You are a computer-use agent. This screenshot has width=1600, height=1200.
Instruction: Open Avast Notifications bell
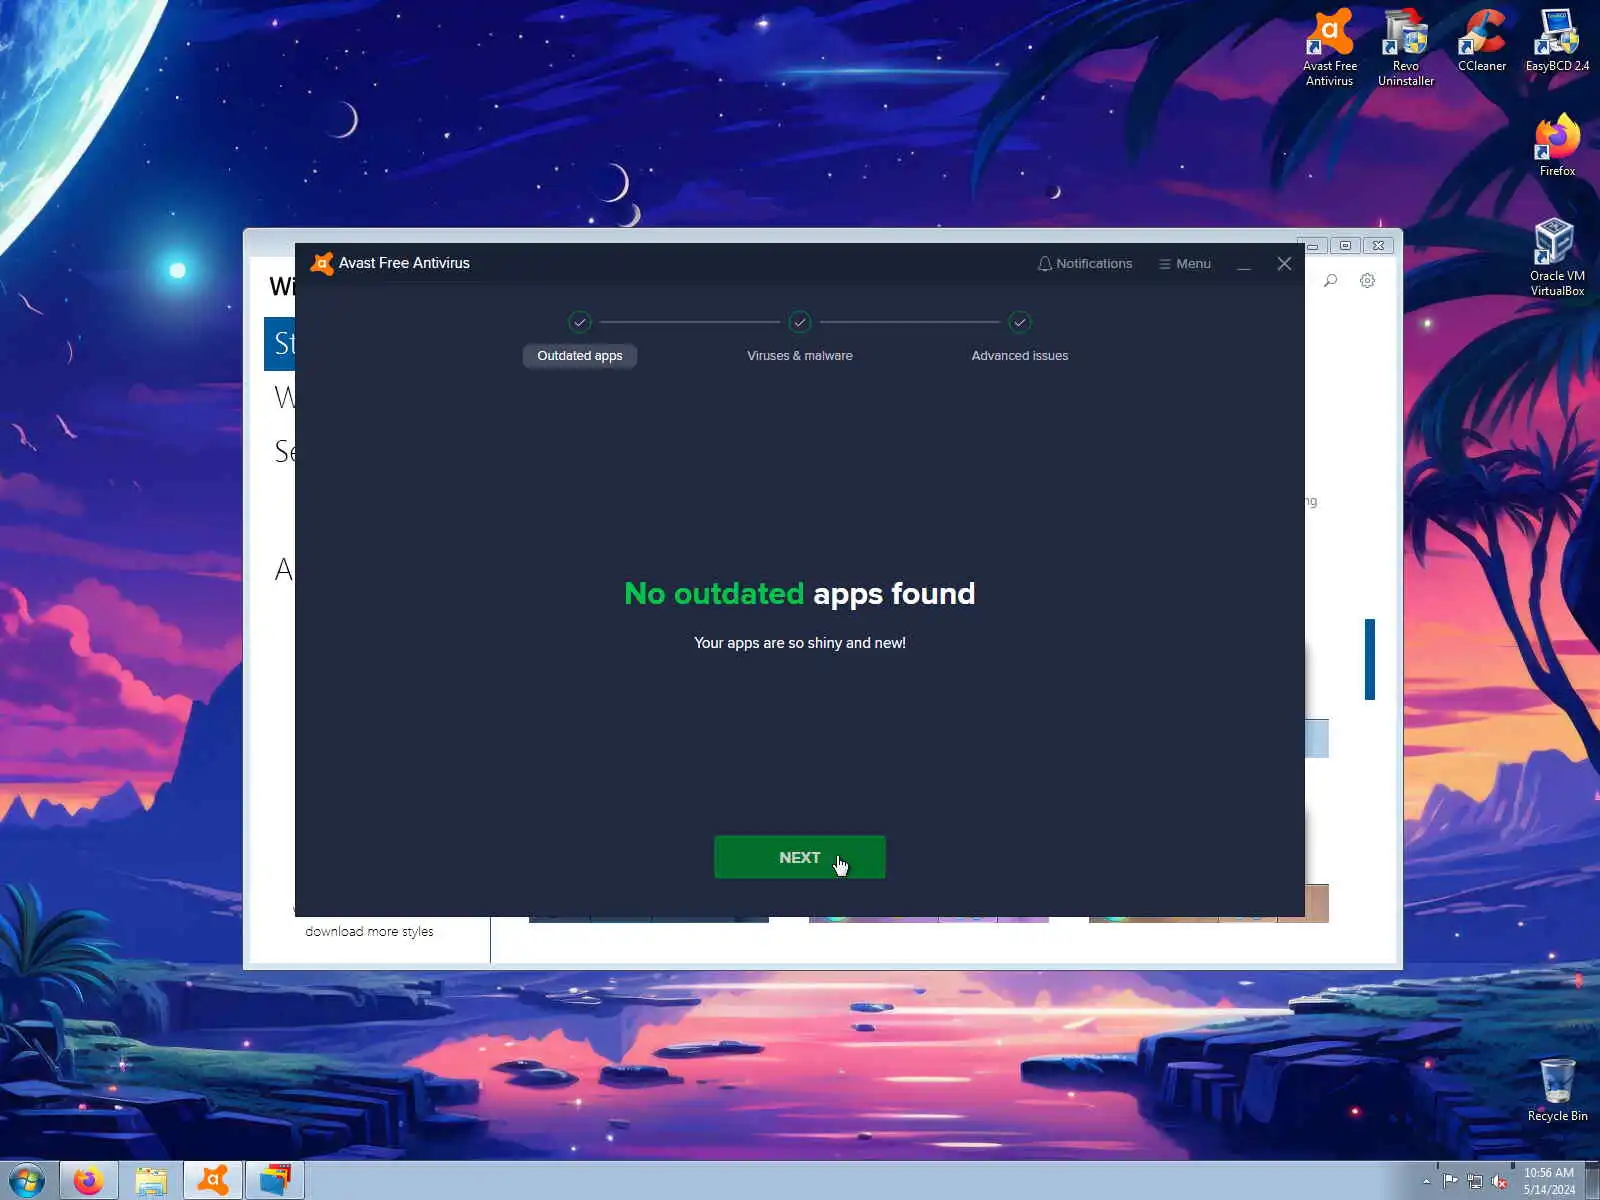[1085, 263]
